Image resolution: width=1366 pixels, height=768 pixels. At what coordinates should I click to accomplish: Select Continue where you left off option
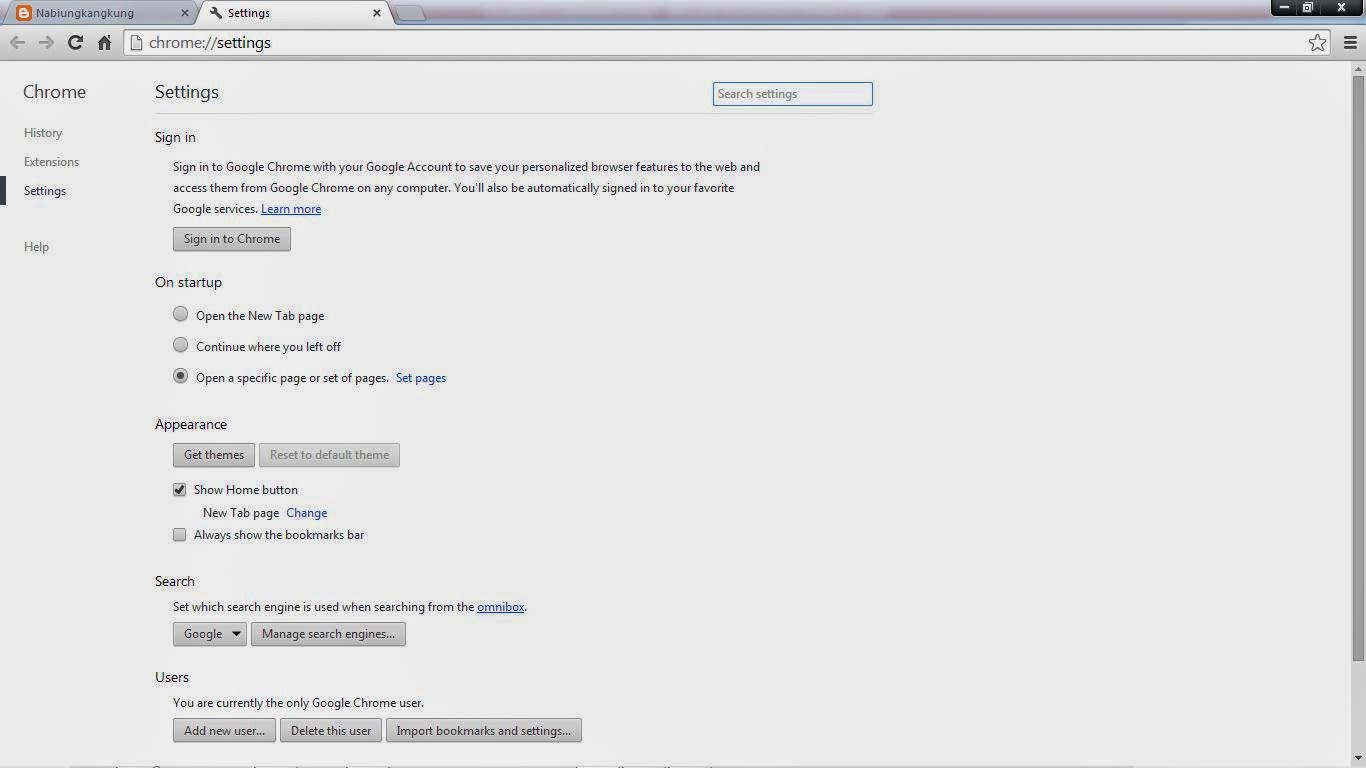tap(180, 345)
